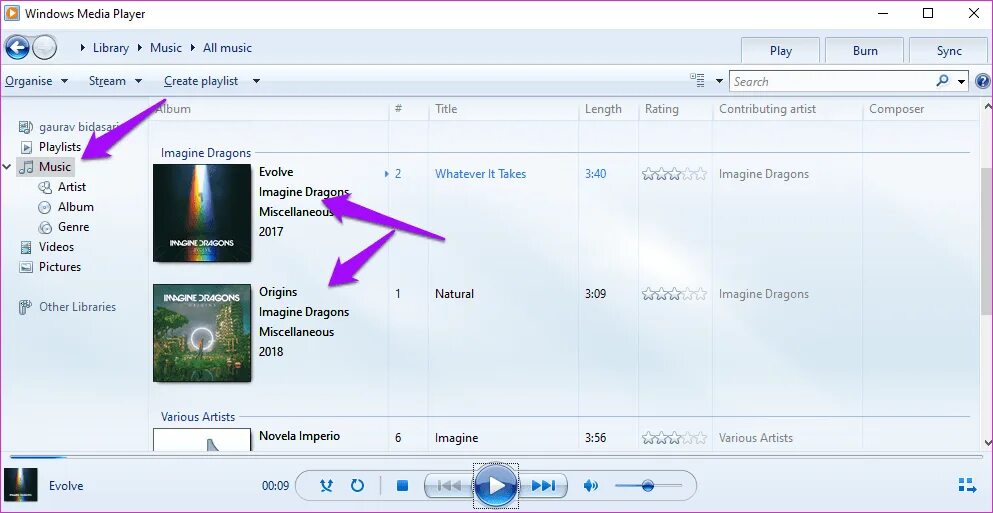The height and width of the screenshot is (513, 993).
Task: Click the large Play button
Action: pos(496,486)
